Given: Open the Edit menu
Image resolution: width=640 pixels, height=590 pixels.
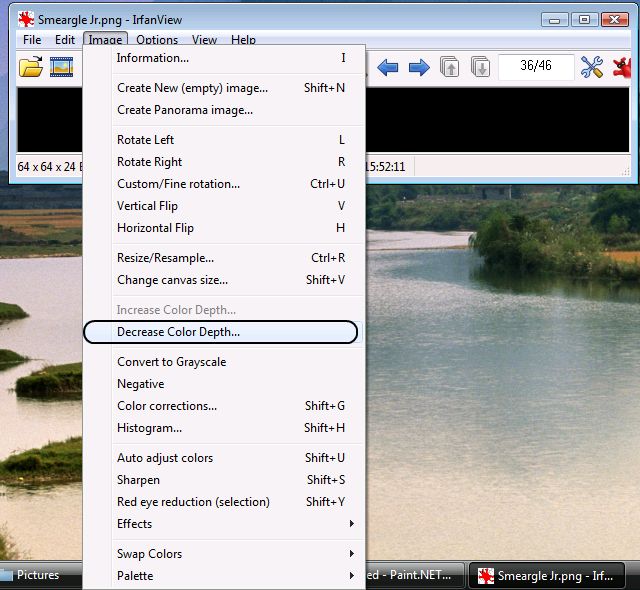Looking at the screenshot, I should (65, 40).
